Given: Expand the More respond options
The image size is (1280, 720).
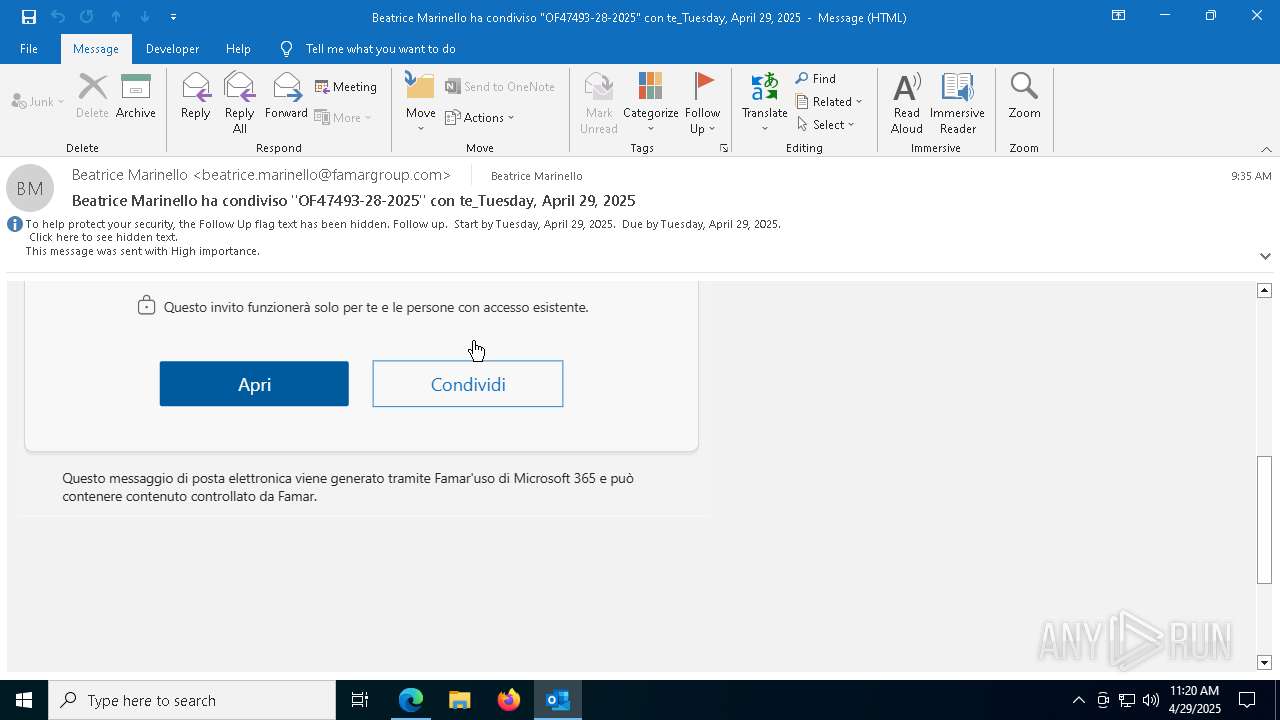Looking at the screenshot, I should tap(343, 117).
